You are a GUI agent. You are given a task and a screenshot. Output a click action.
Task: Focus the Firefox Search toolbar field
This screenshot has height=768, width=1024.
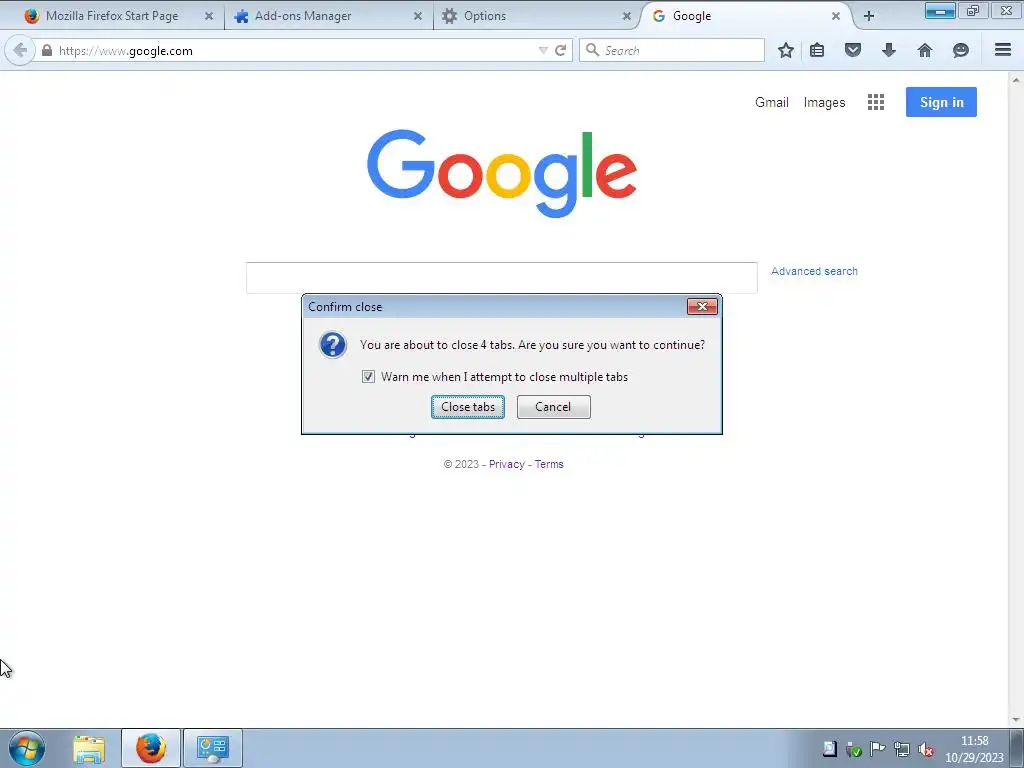[x=672, y=50]
